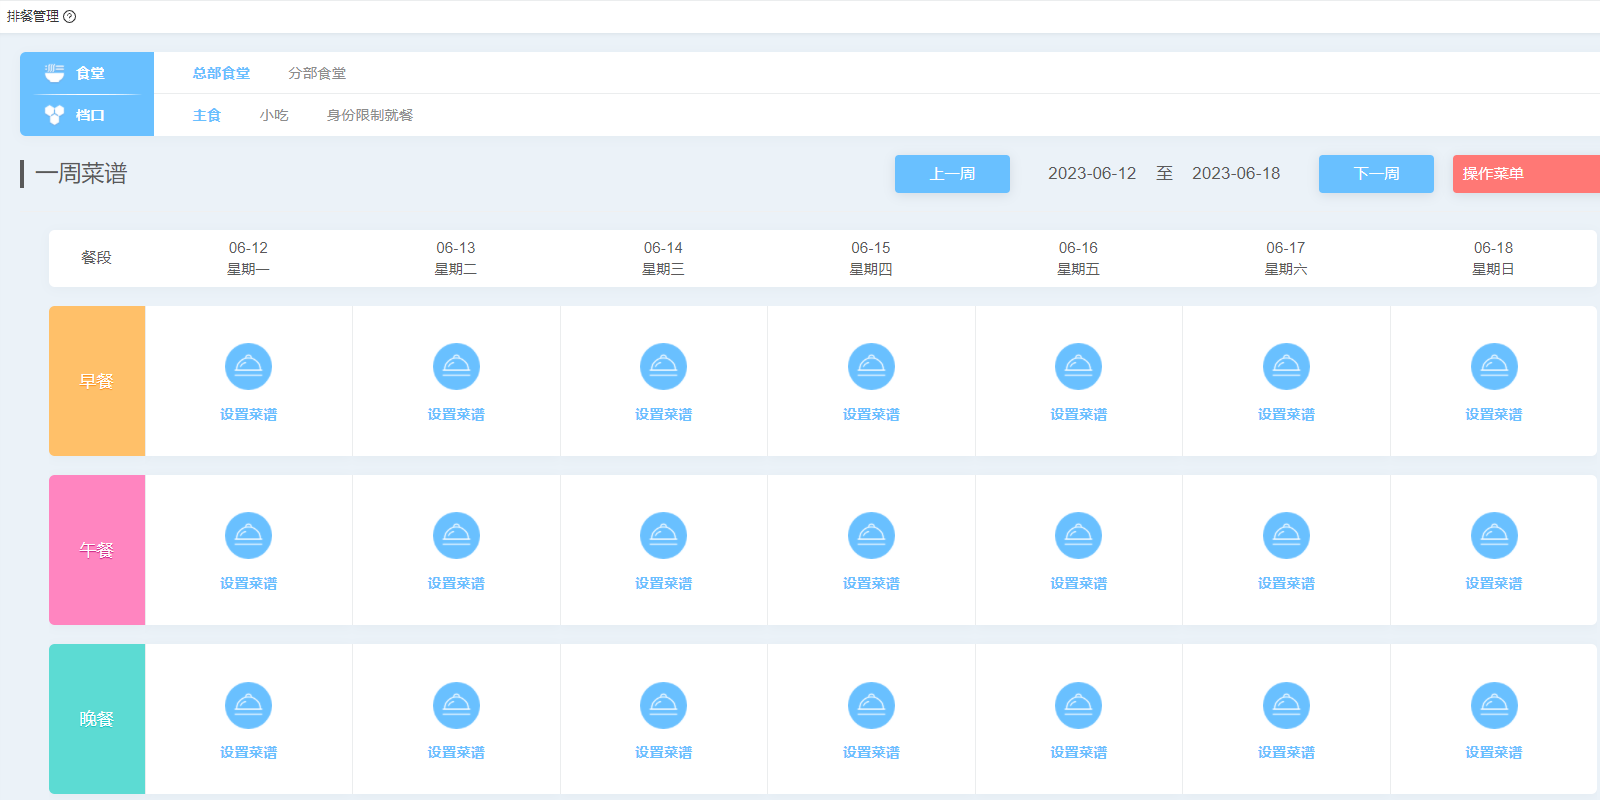The image size is (1600, 800).
Task: Advance to next week with 下一周
Action: (1376, 174)
